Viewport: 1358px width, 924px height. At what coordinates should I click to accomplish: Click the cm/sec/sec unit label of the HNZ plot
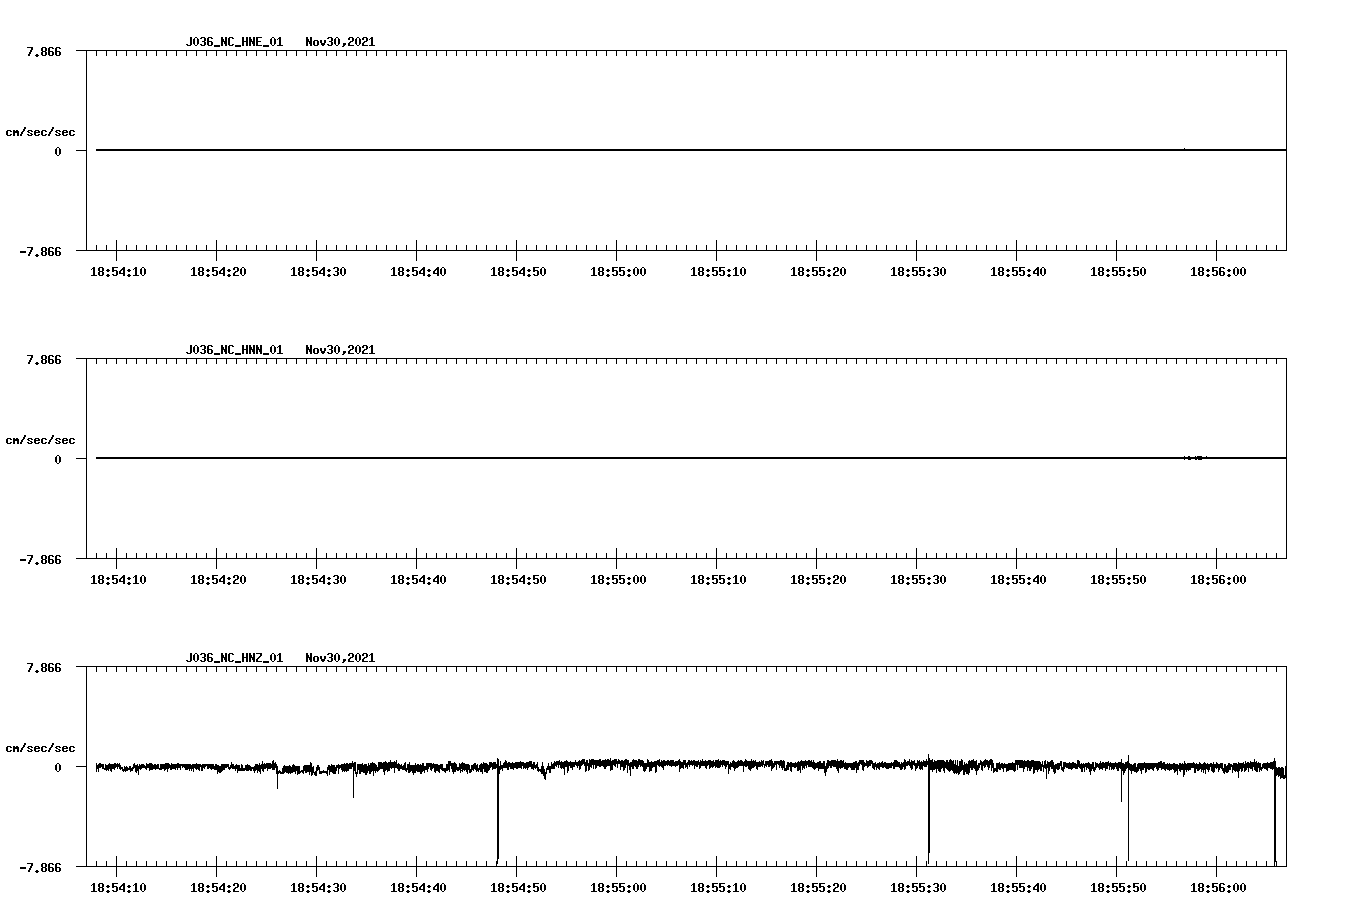pos(40,748)
